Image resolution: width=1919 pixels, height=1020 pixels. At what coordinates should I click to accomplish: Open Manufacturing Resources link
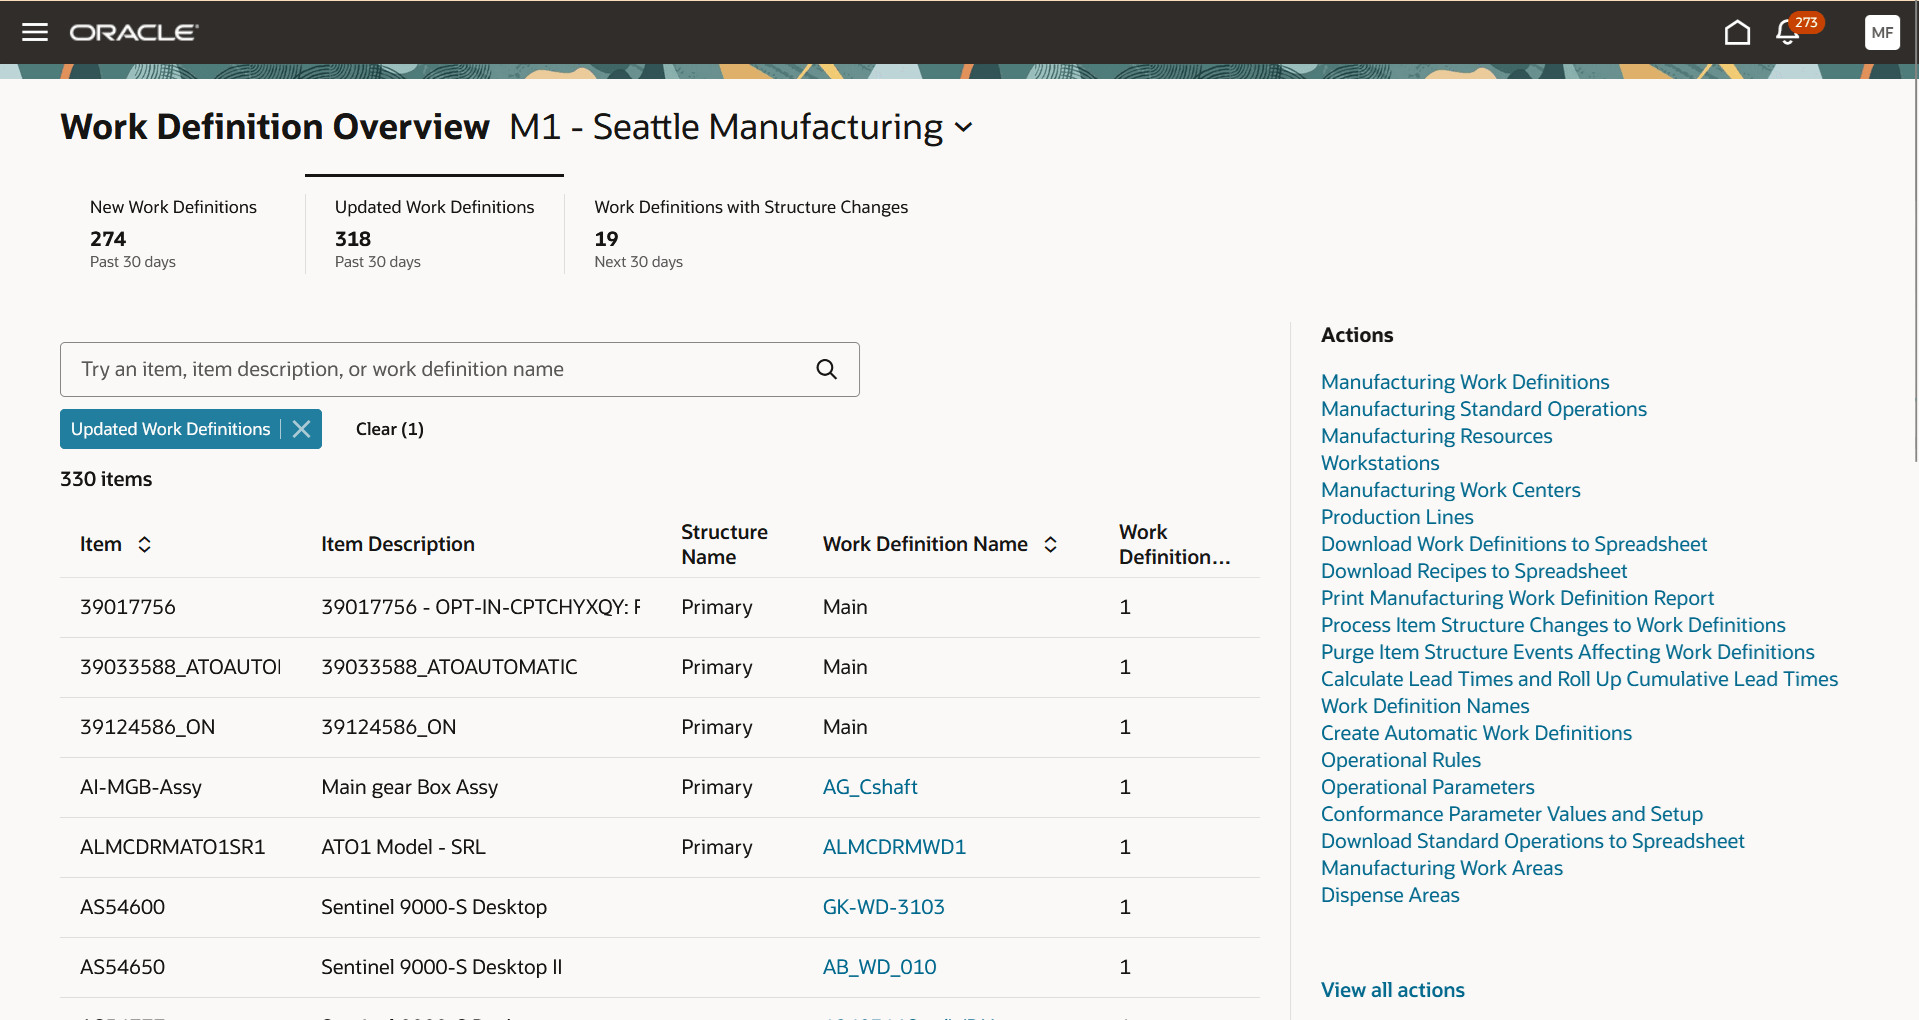pyautogui.click(x=1437, y=436)
